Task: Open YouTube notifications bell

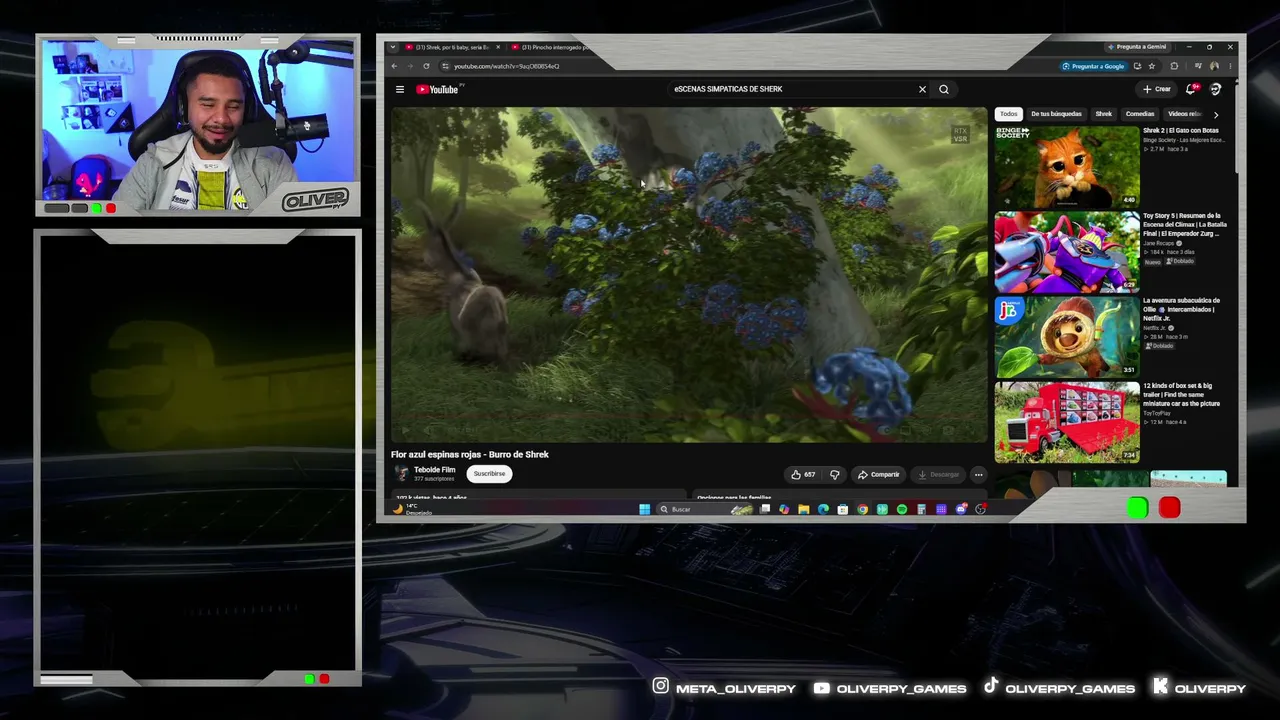Action: coord(1191,89)
